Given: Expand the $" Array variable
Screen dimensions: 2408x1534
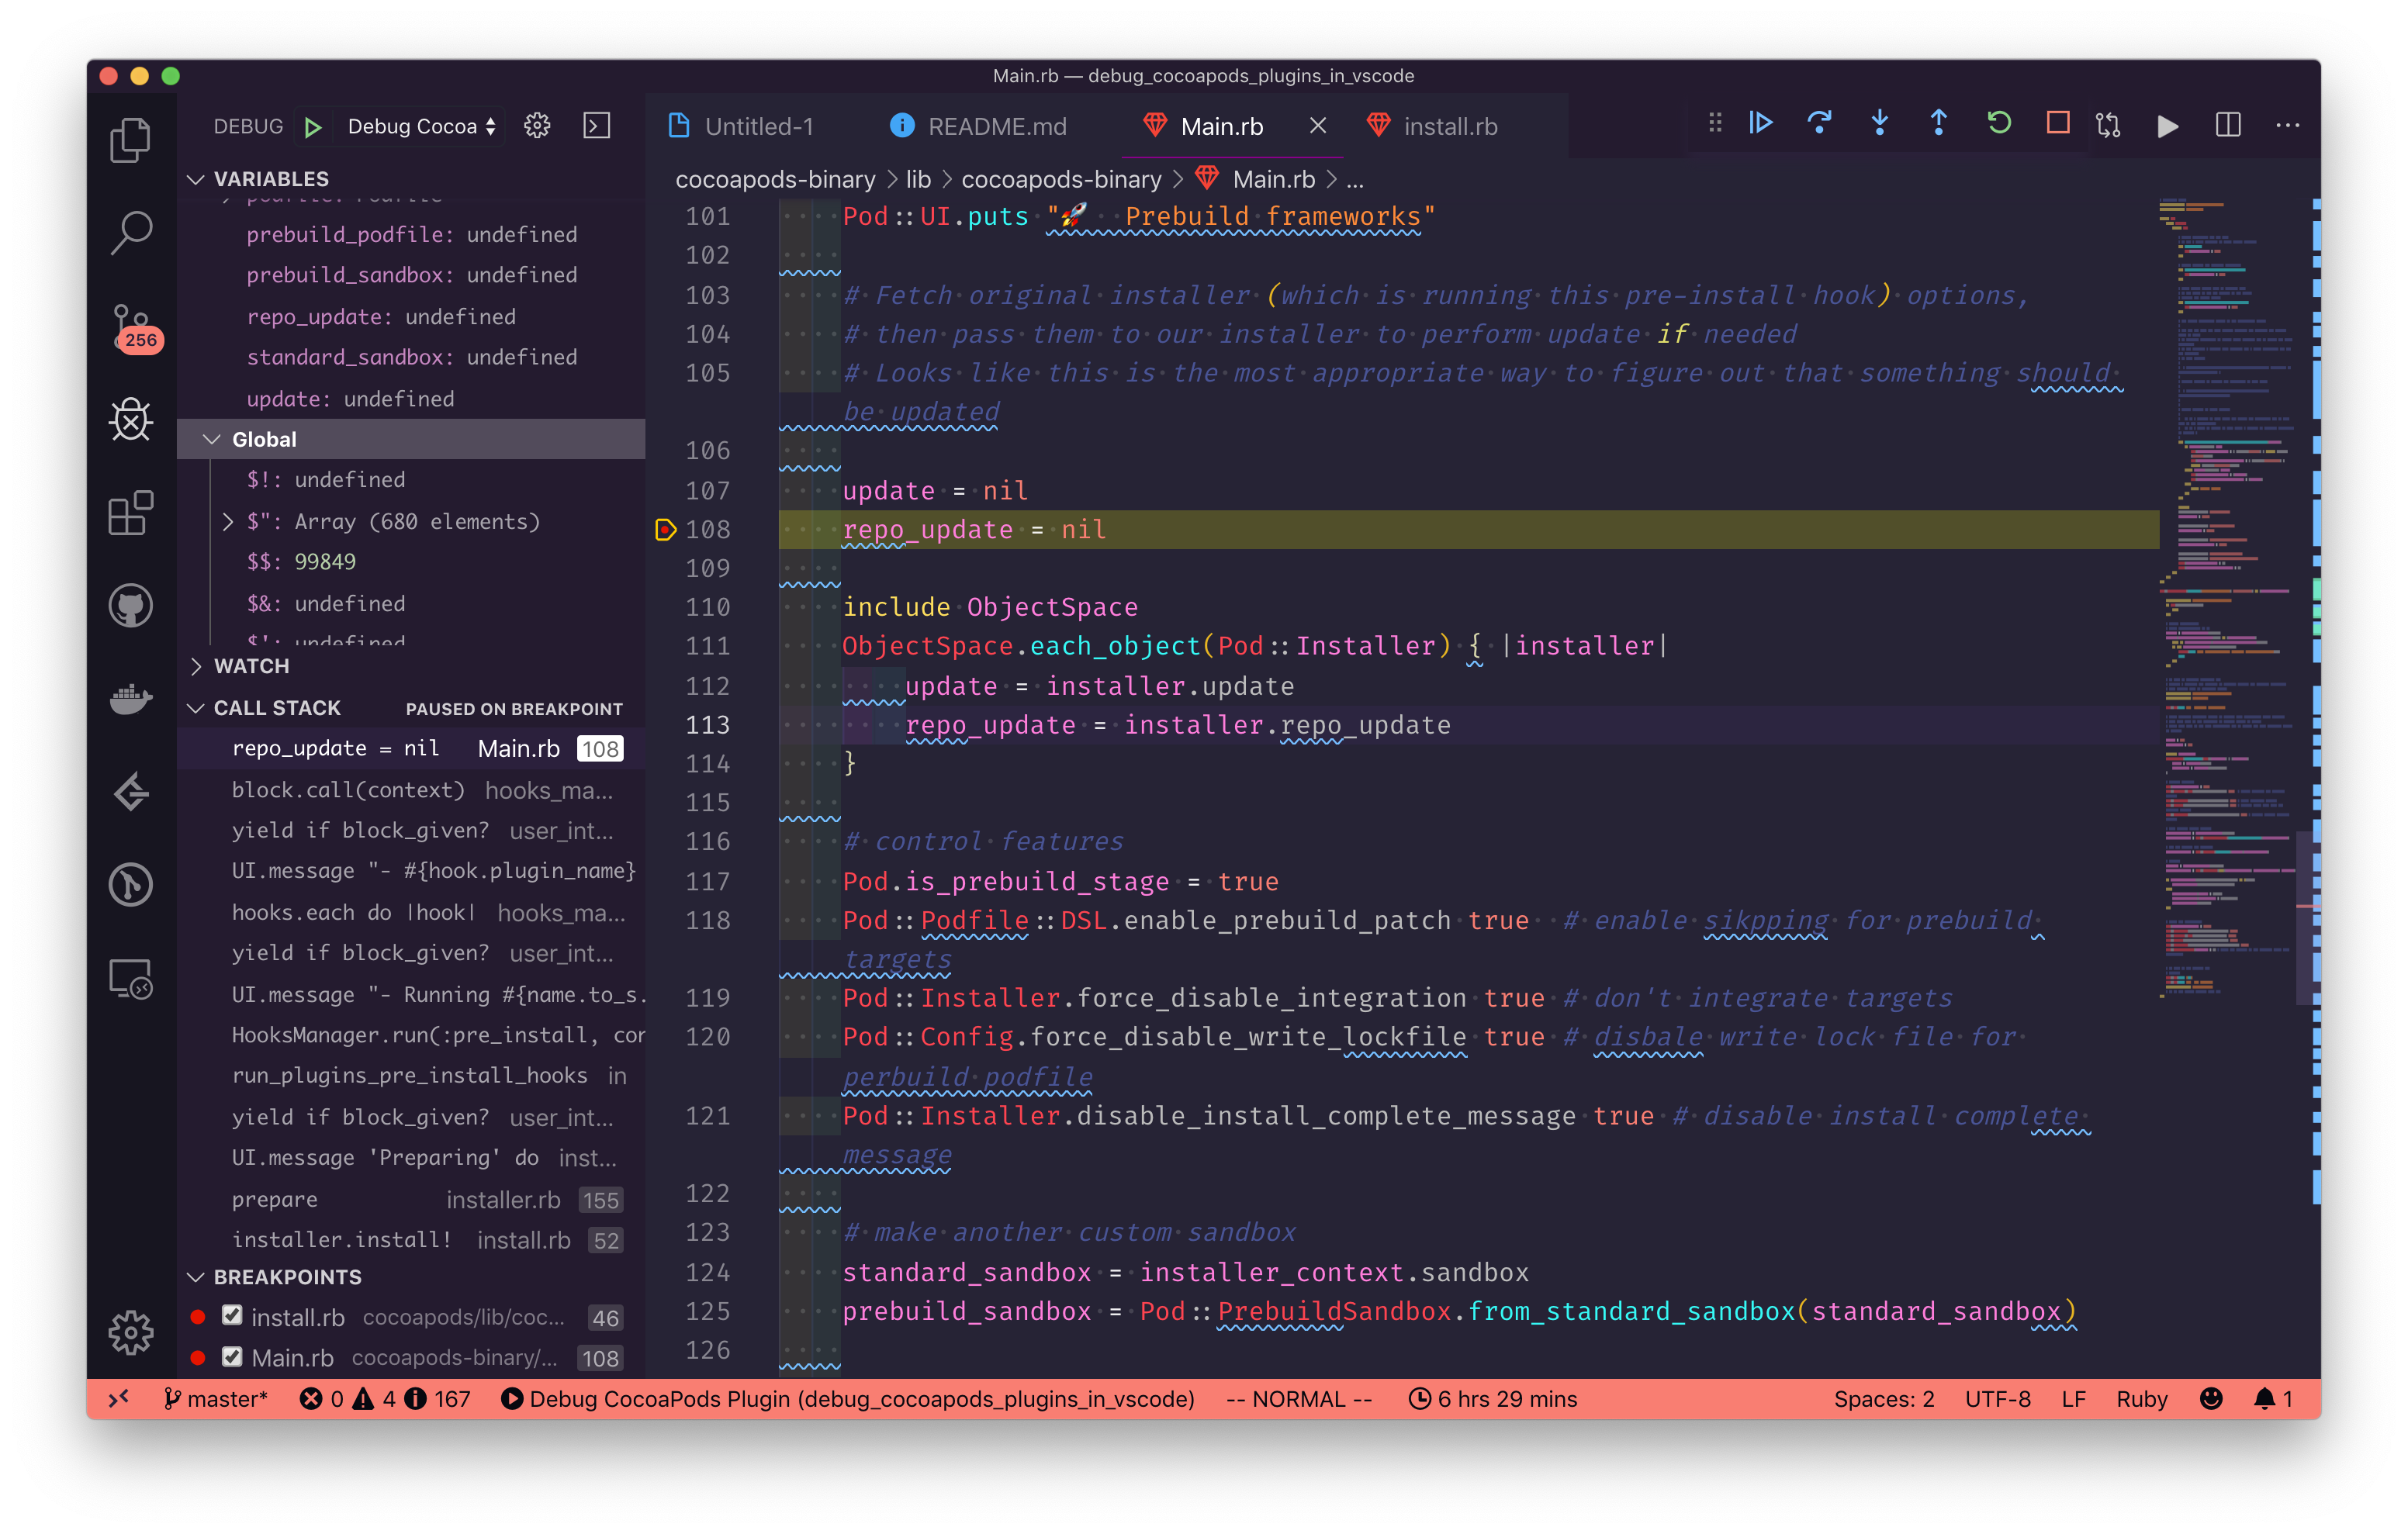Looking at the screenshot, I should pyautogui.click(x=228, y=522).
